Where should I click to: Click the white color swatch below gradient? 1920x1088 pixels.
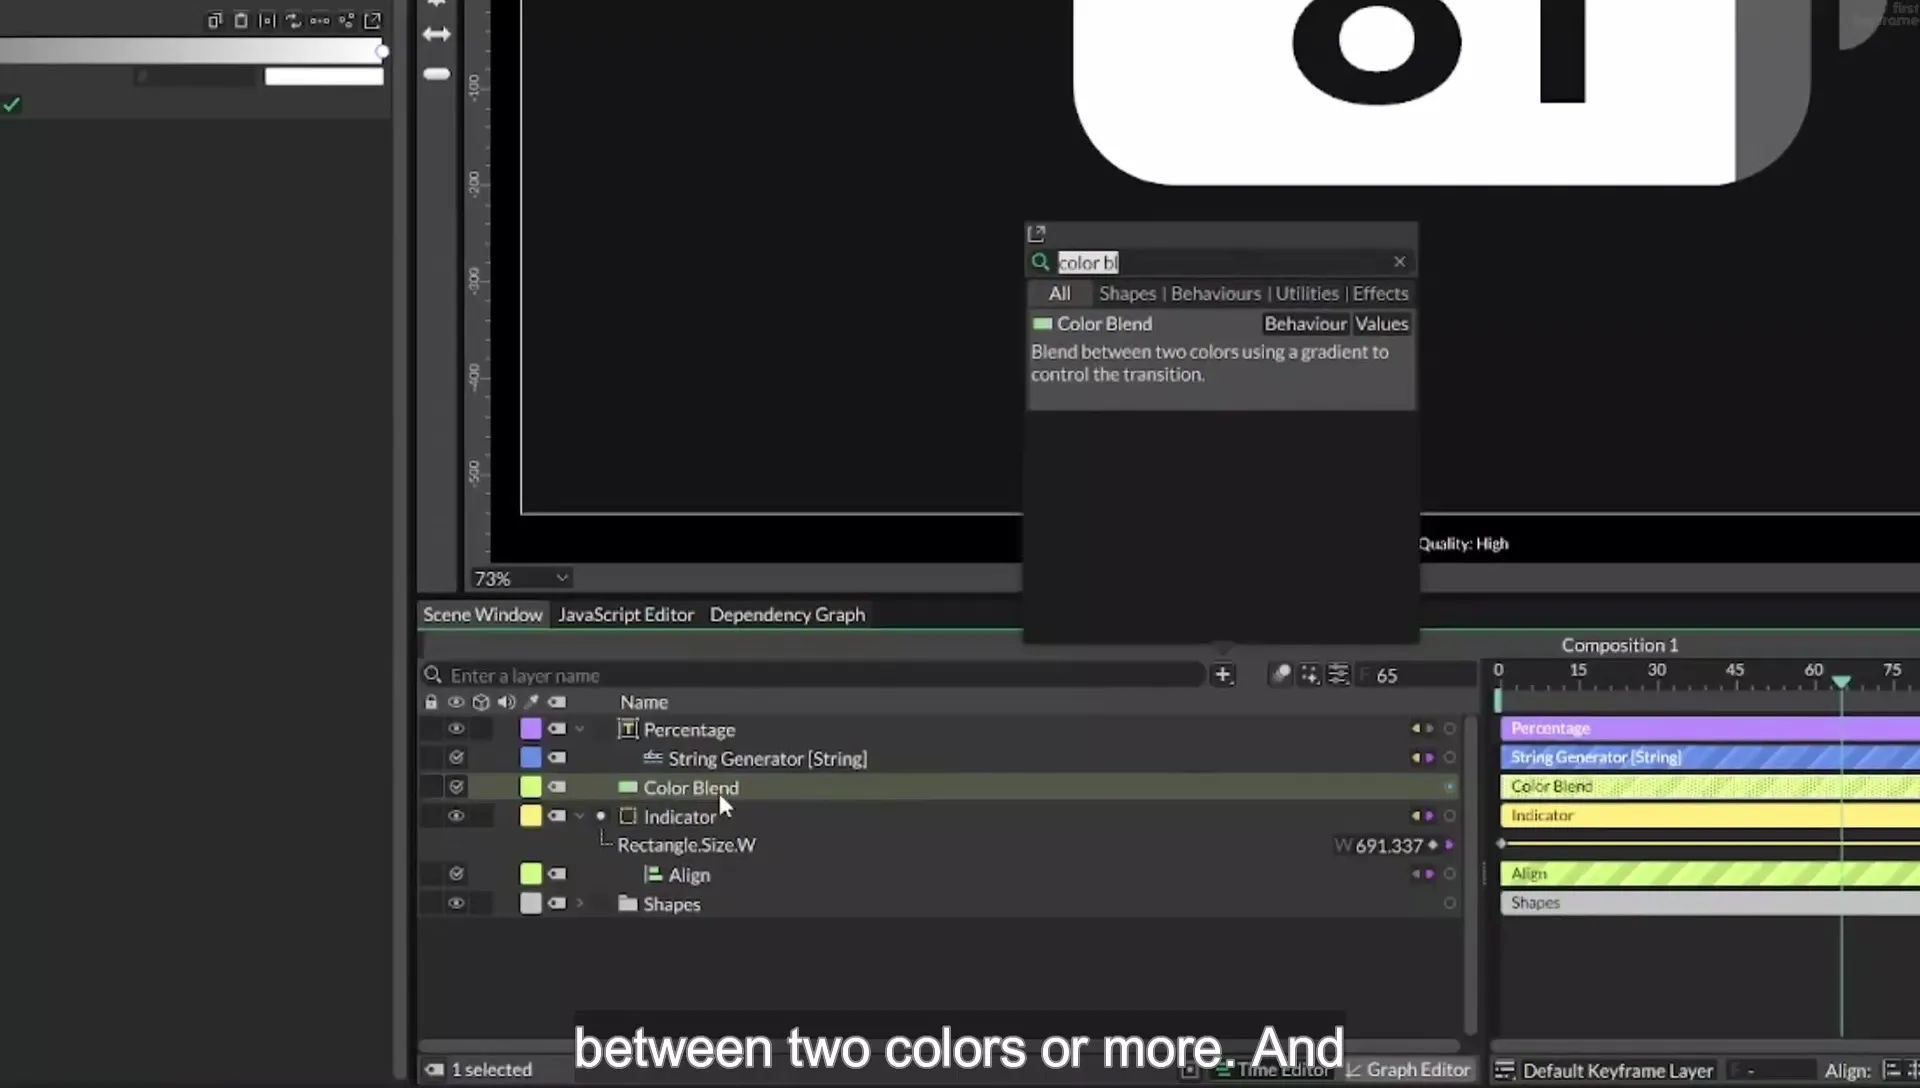(324, 76)
